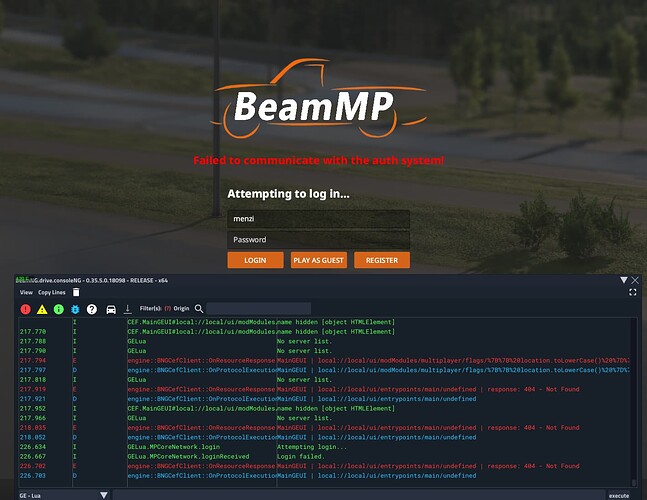The height and width of the screenshot is (500, 647).
Task: Click the orange LOGIN button
Action: click(x=255, y=260)
